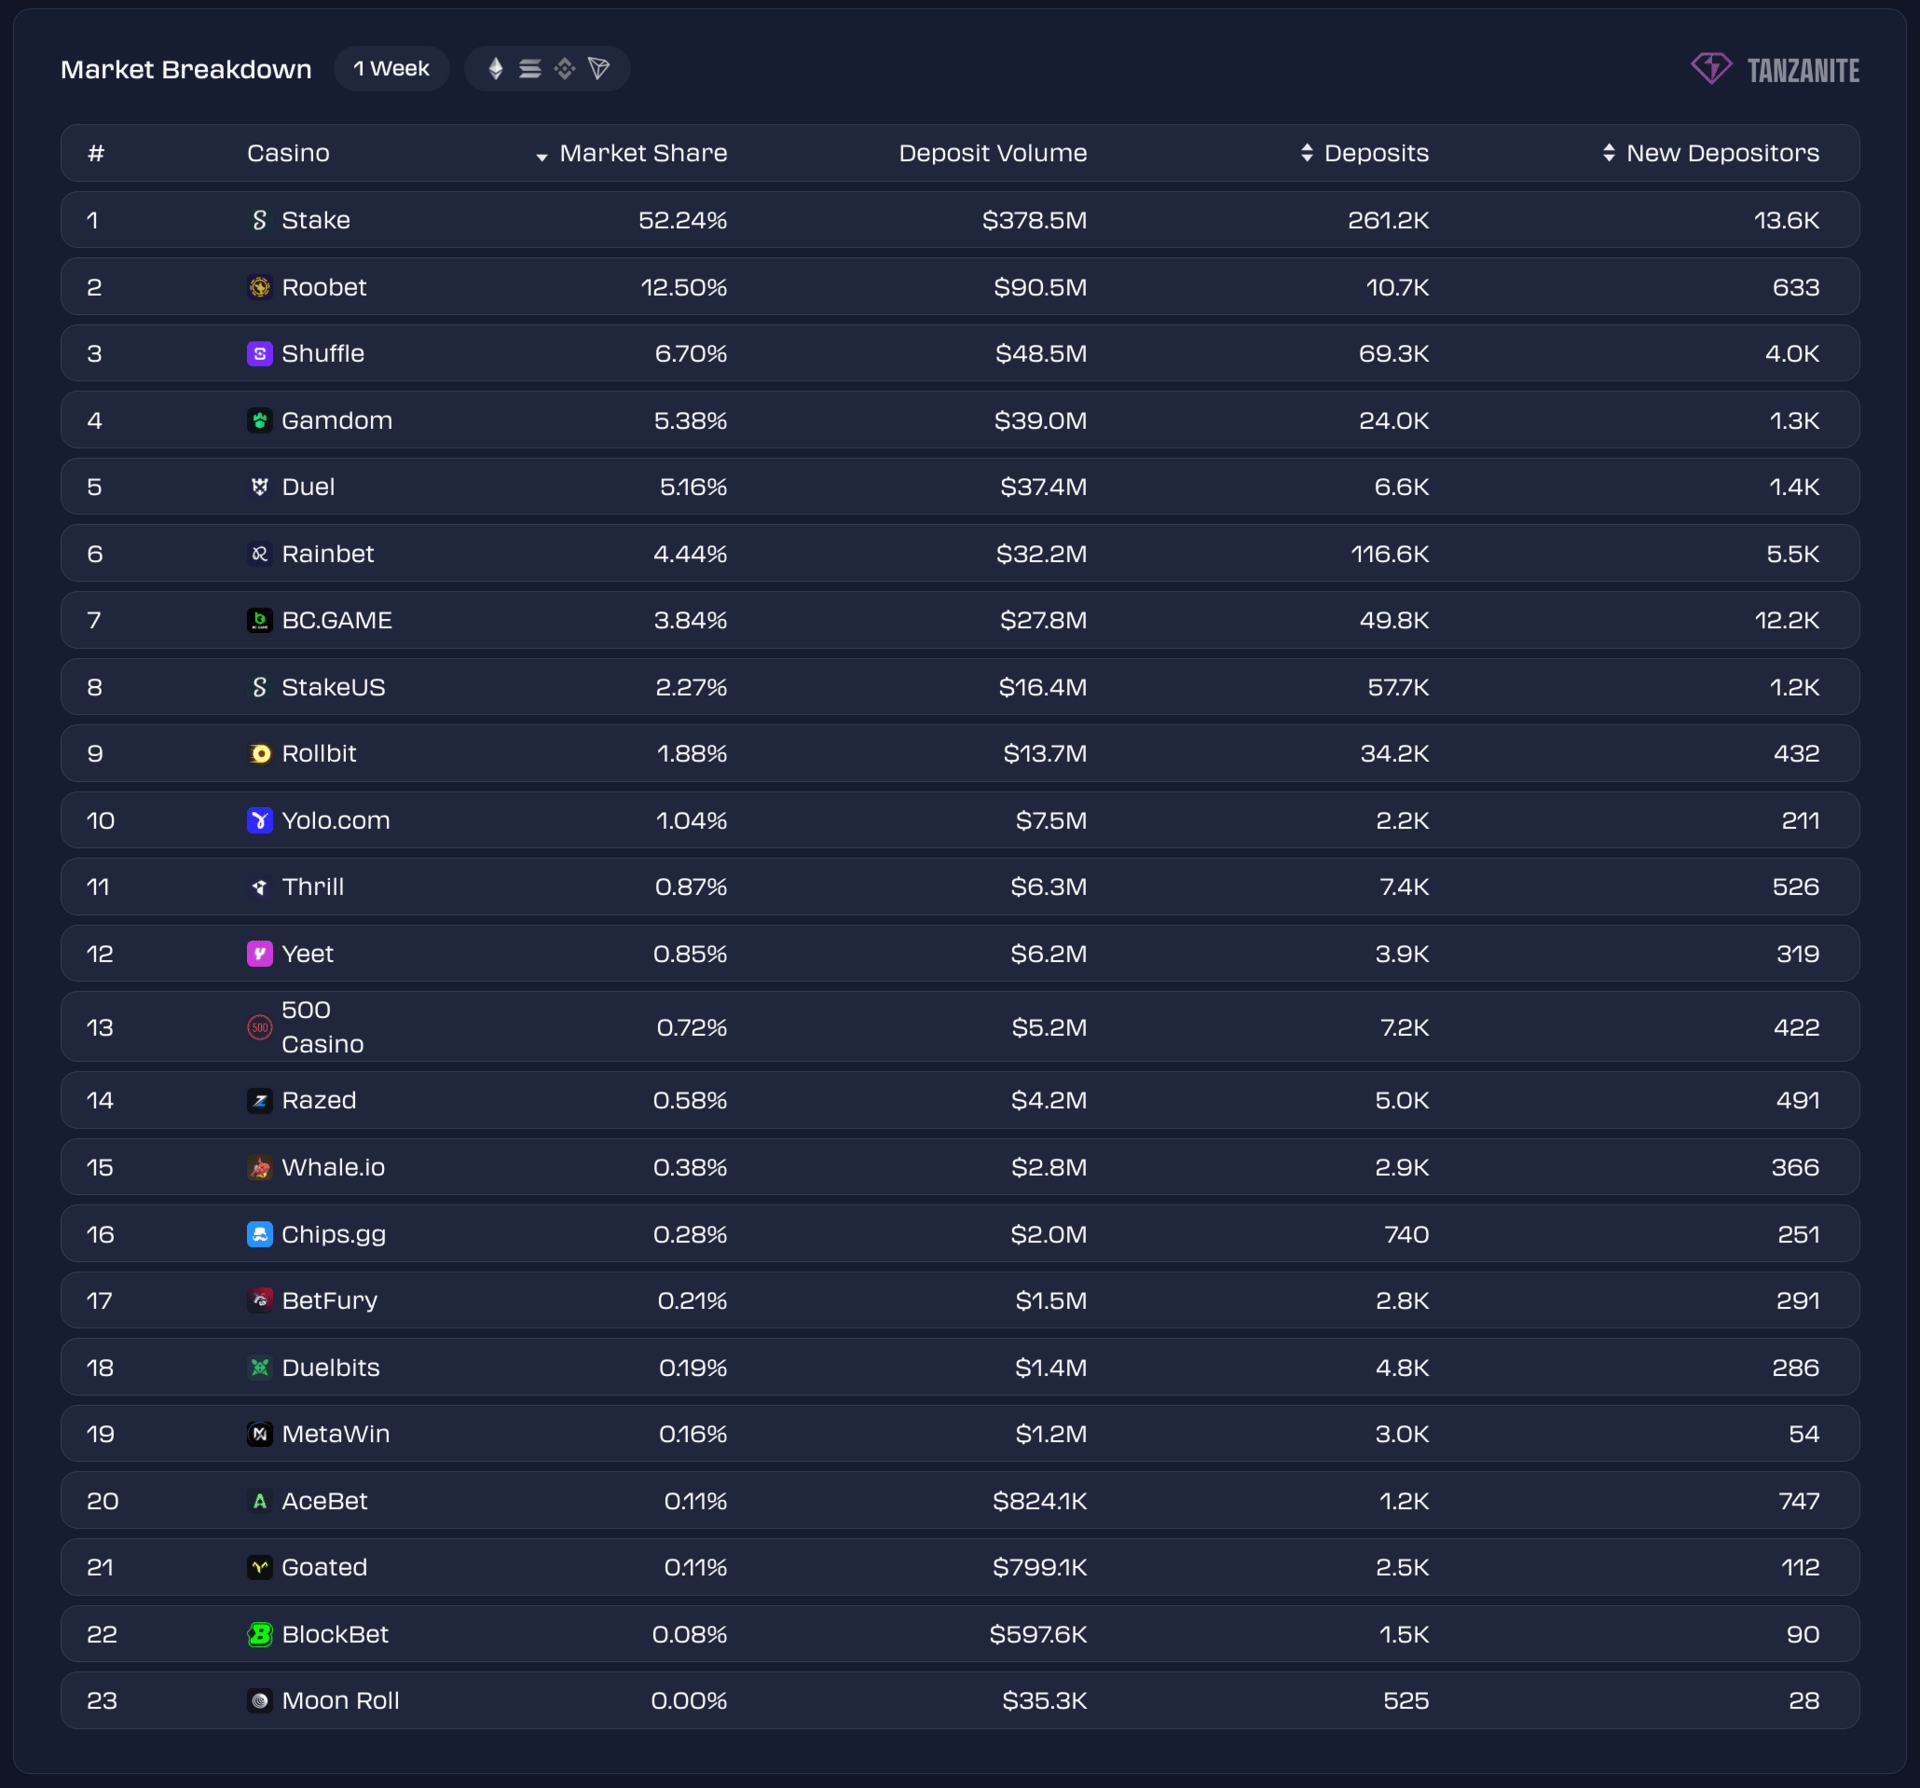Toggle the BNB chain filter icon
Image resolution: width=1920 pixels, height=1788 pixels.
(x=565, y=69)
